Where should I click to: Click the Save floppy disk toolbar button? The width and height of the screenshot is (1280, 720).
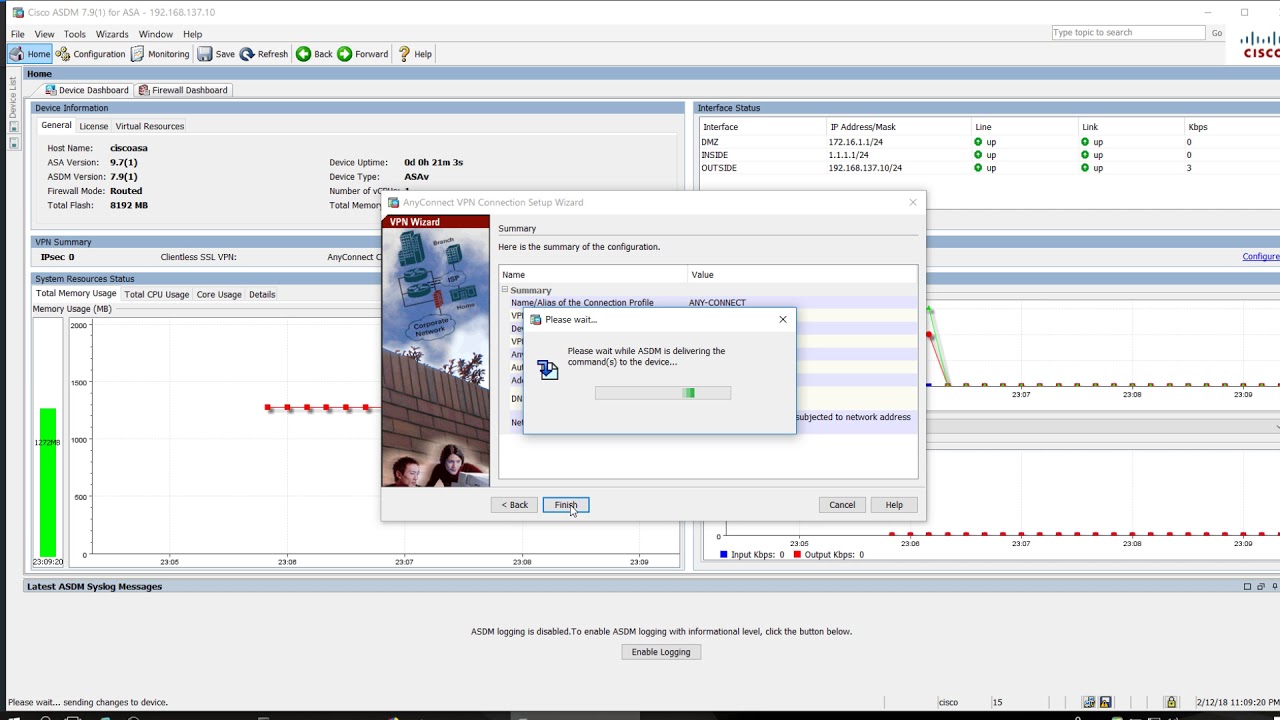coord(216,54)
